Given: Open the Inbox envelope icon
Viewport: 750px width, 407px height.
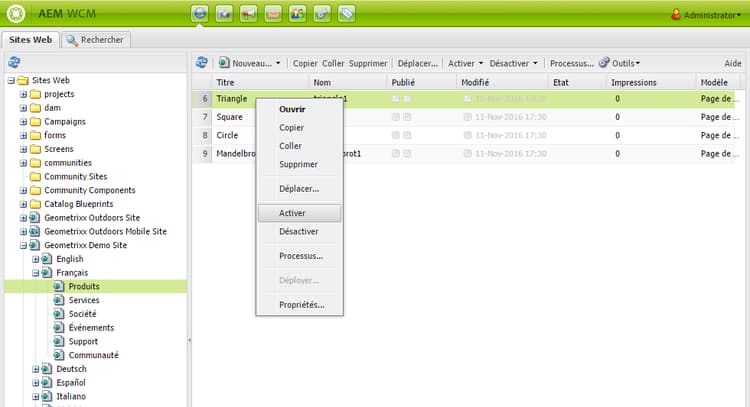Looking at the screenshot, I should pyautogui.click(x=273, y=13).
